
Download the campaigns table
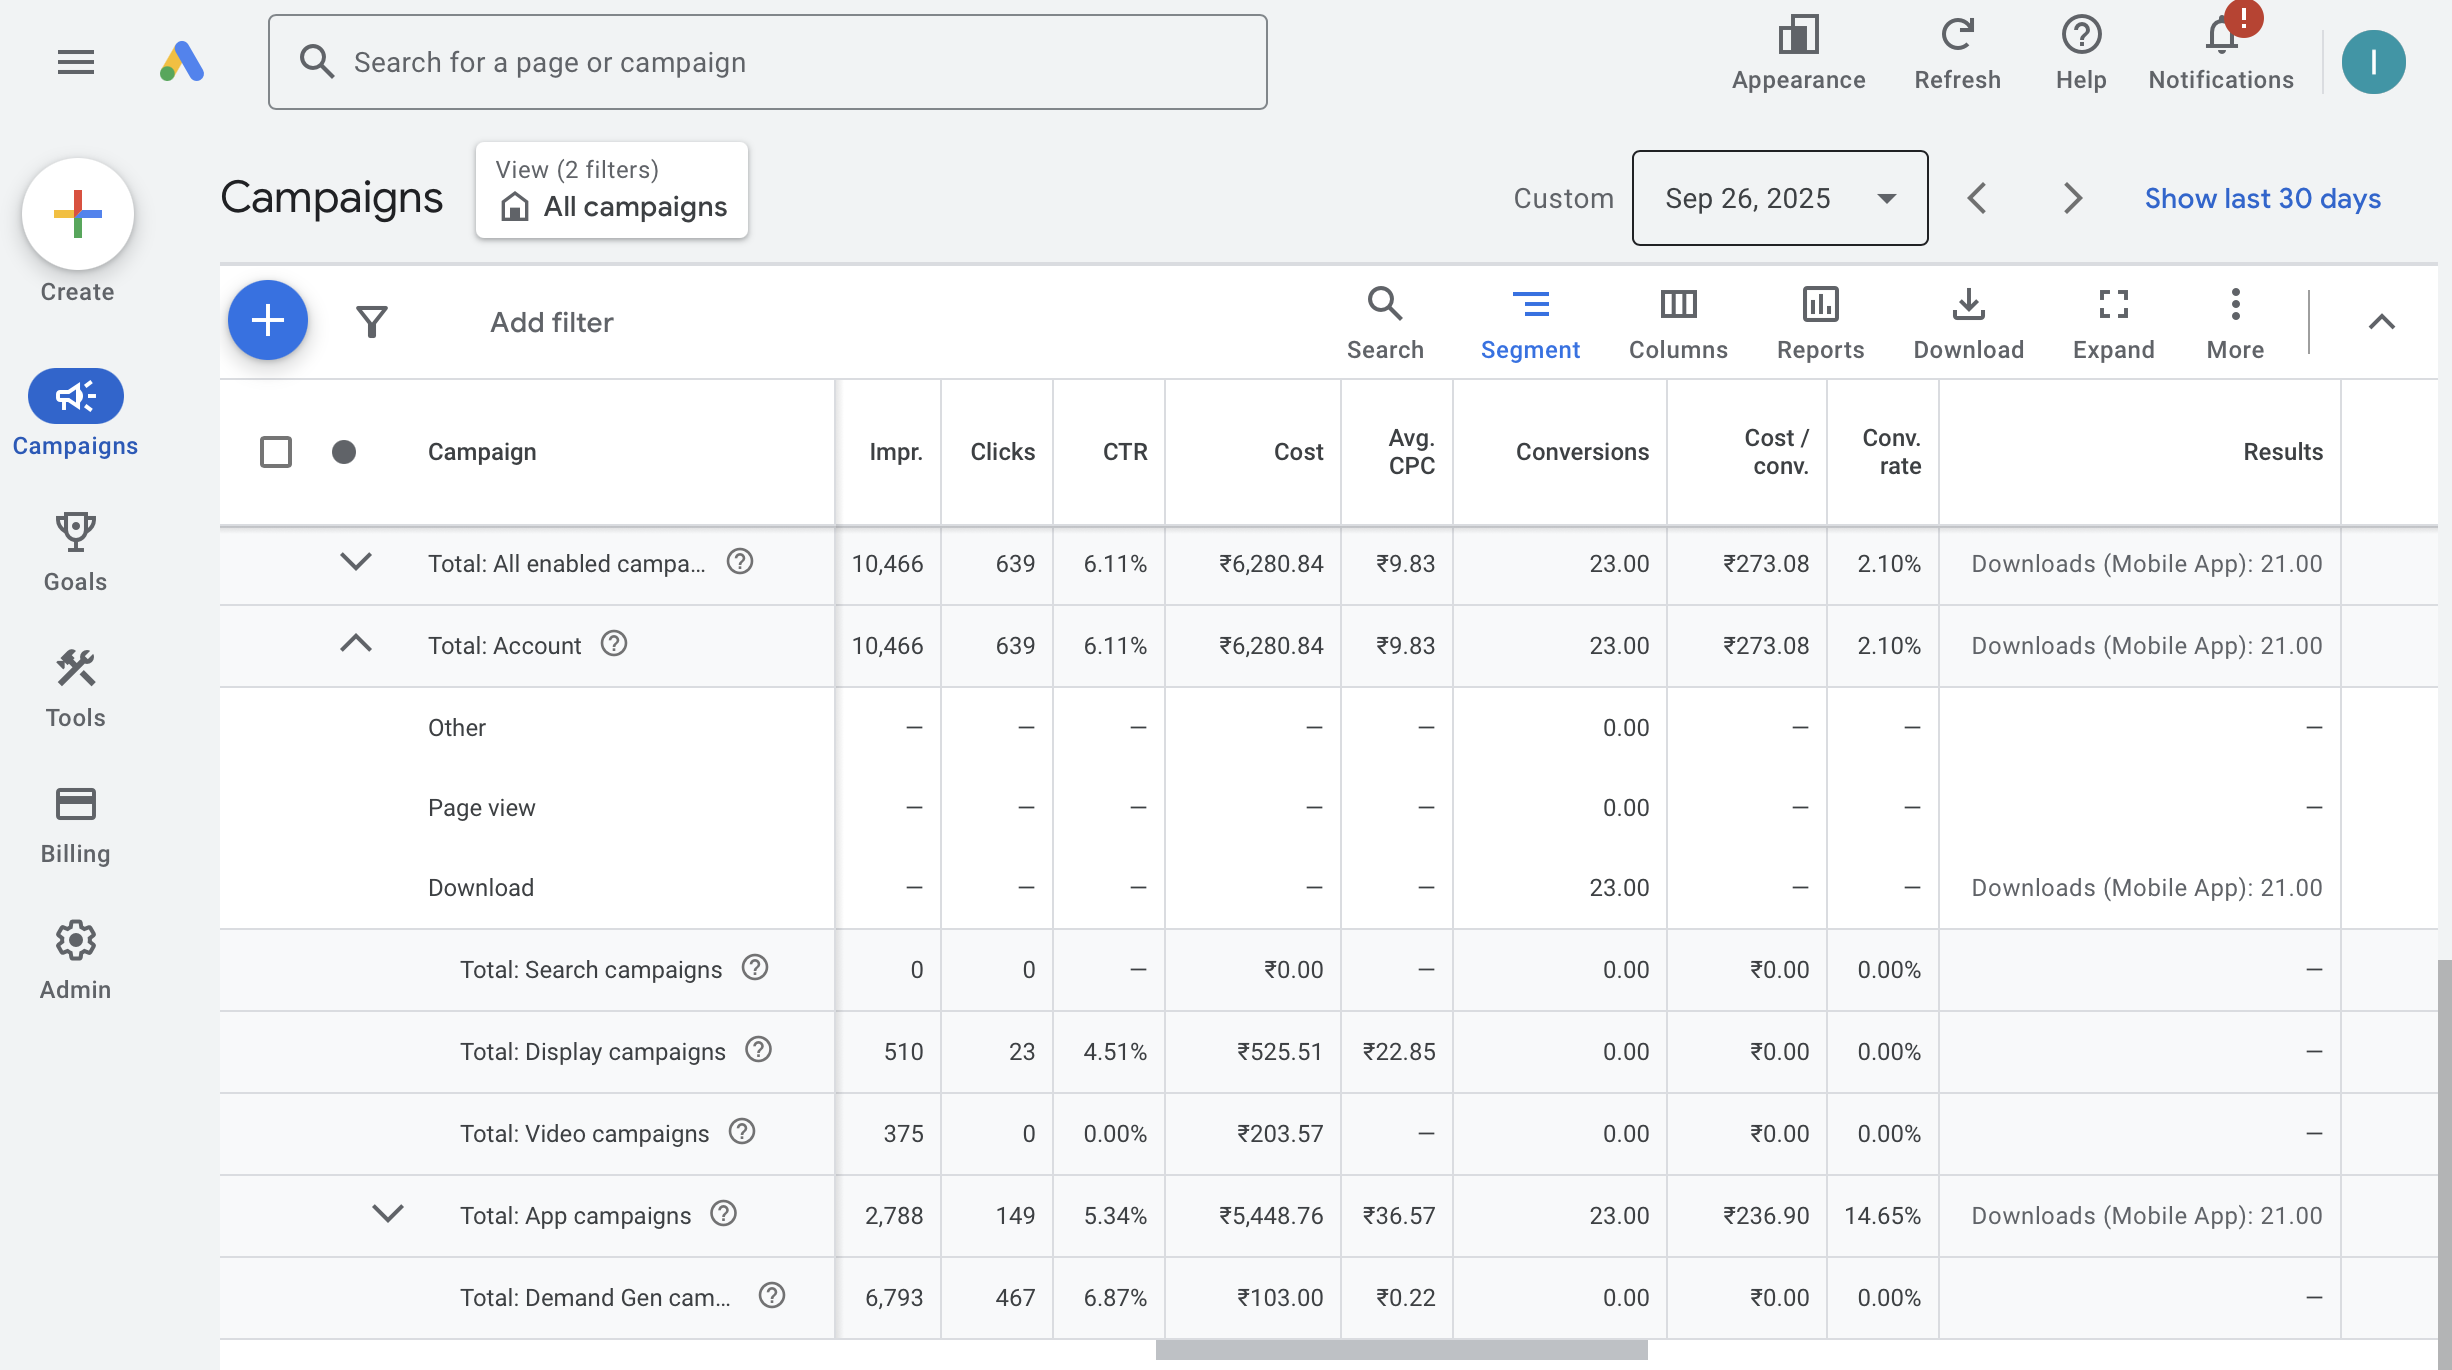tap(1968, 322)
